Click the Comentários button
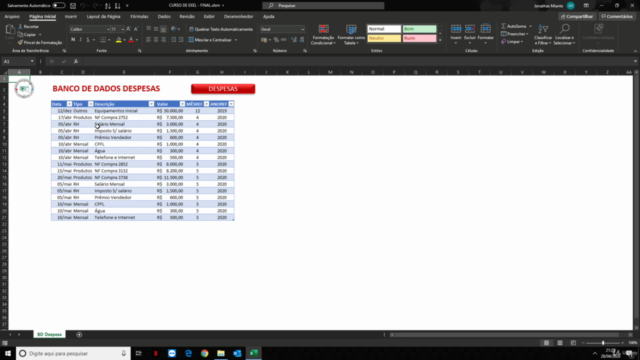The height and width of the screenshot is (360, 640). (617, 16)
